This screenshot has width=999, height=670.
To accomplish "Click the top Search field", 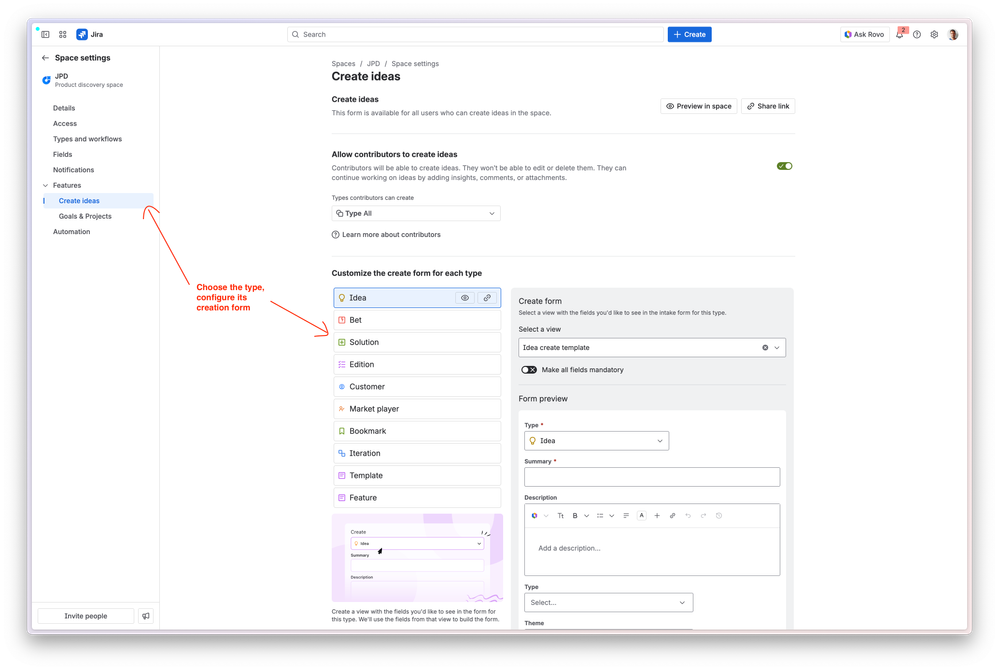I will click(x=475, y=34).
